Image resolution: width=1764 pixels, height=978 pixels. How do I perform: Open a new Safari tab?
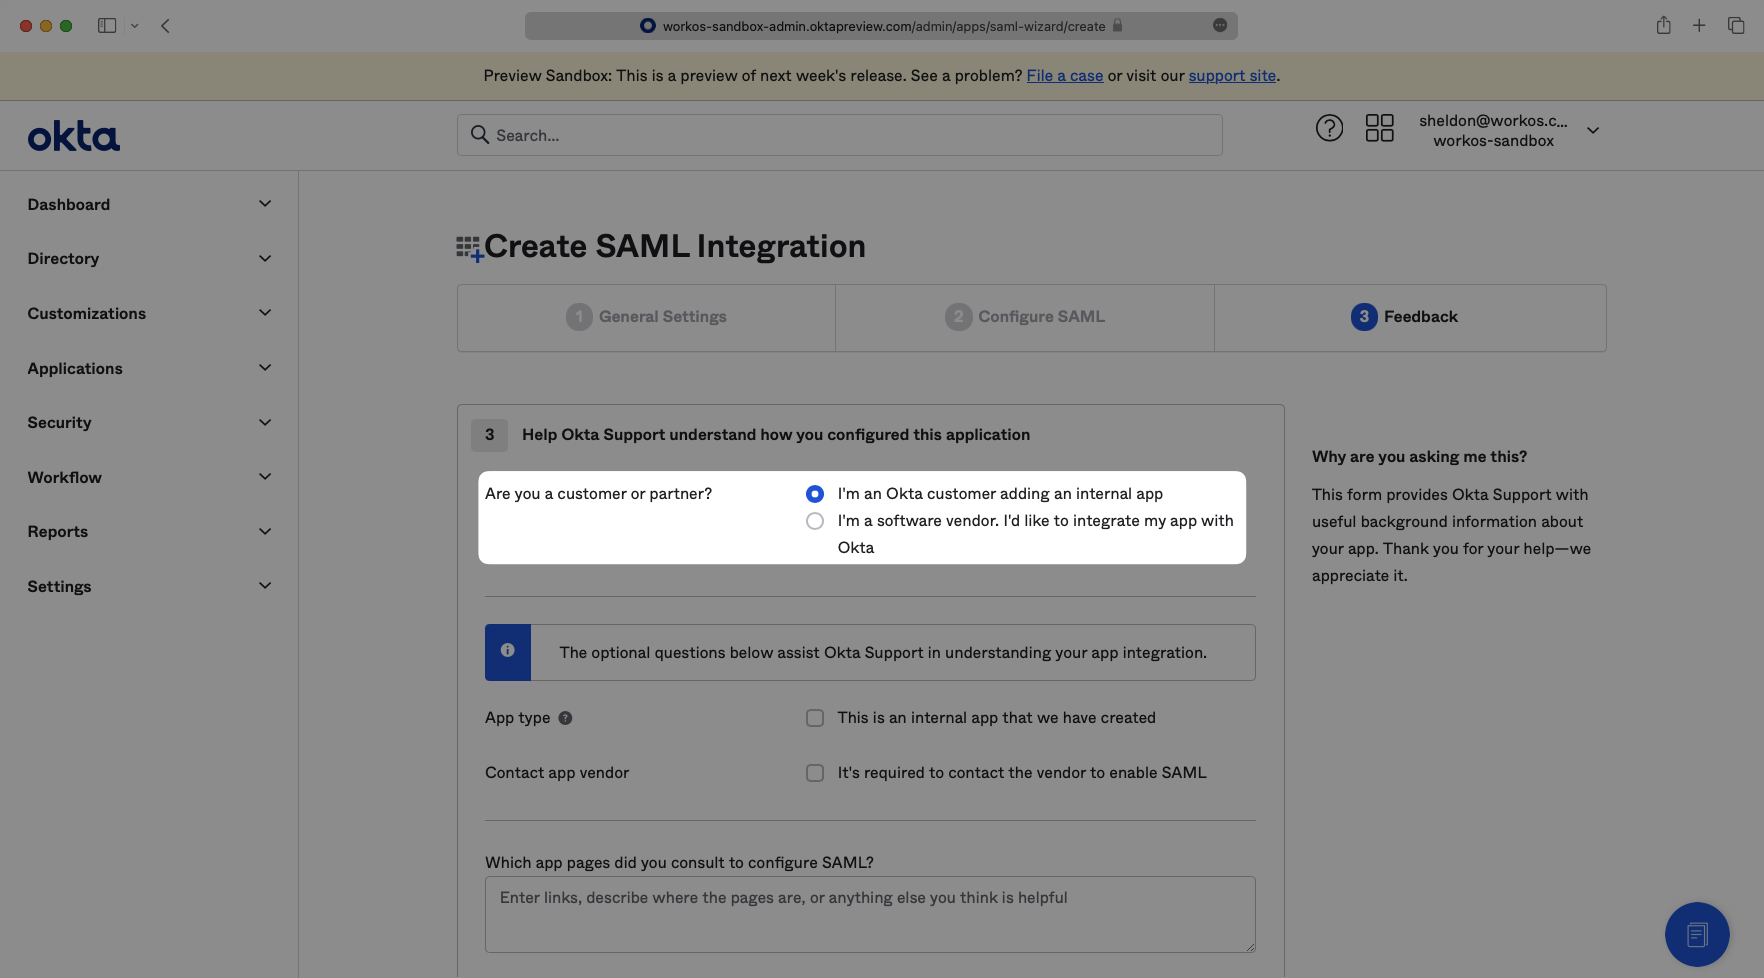pyautogui.click(x=1699, y=26)
